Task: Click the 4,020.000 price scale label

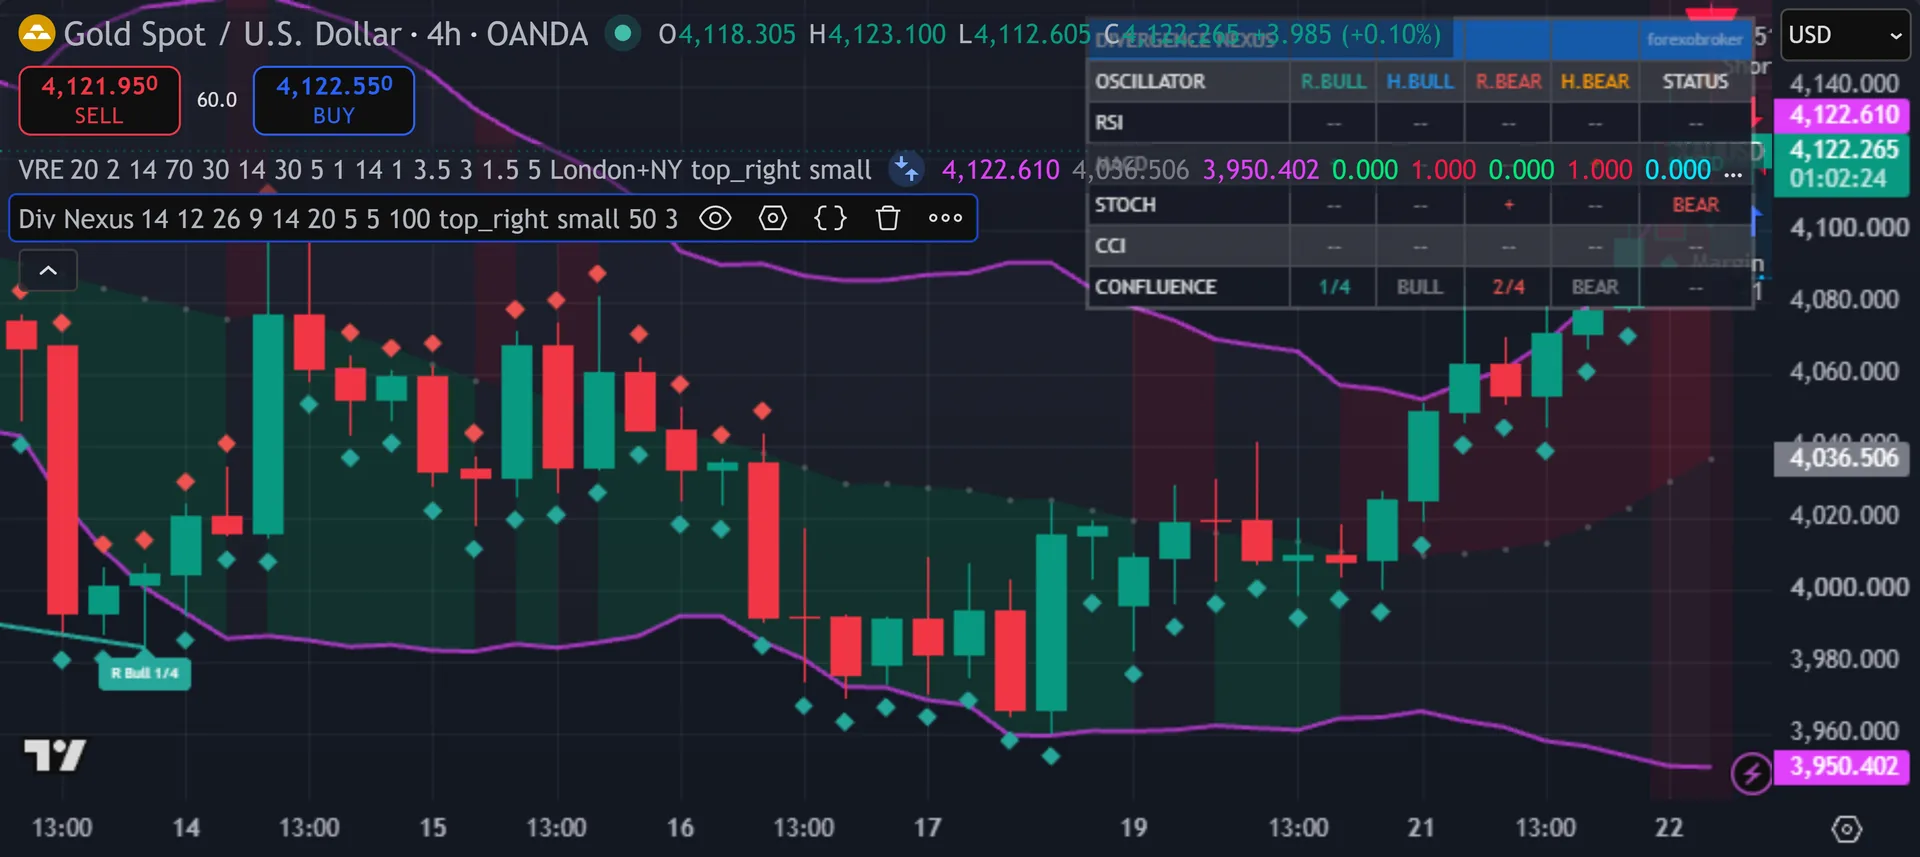Action: [x=1844, y=516]
